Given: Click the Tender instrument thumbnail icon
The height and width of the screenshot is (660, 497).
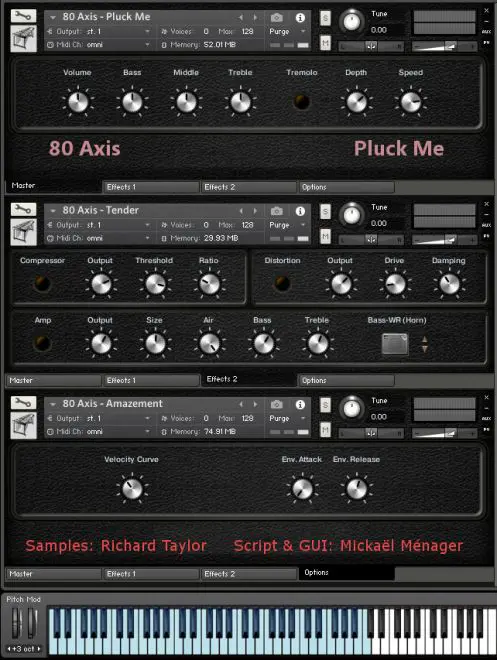Looking at the screenshot, I should tap(23, 232).
